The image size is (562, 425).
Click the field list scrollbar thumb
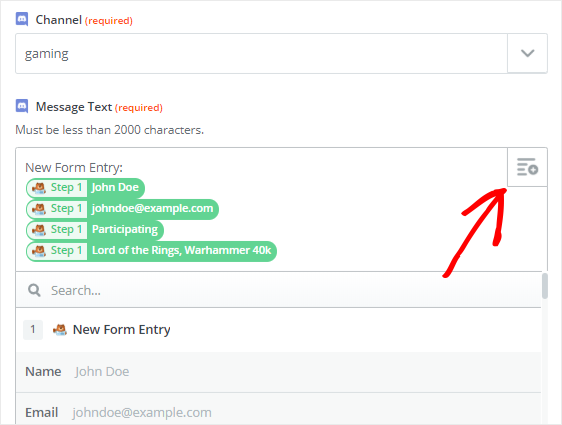[545, 286]
